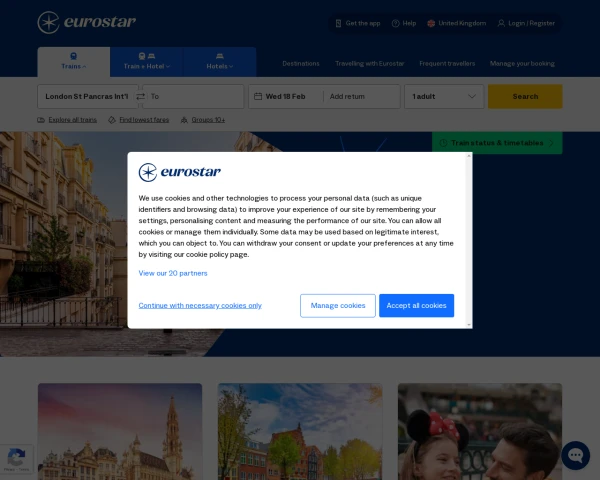600x480 pixels.
Task: Switch to the Hotels tab
Action: click(x=220, y=62)
